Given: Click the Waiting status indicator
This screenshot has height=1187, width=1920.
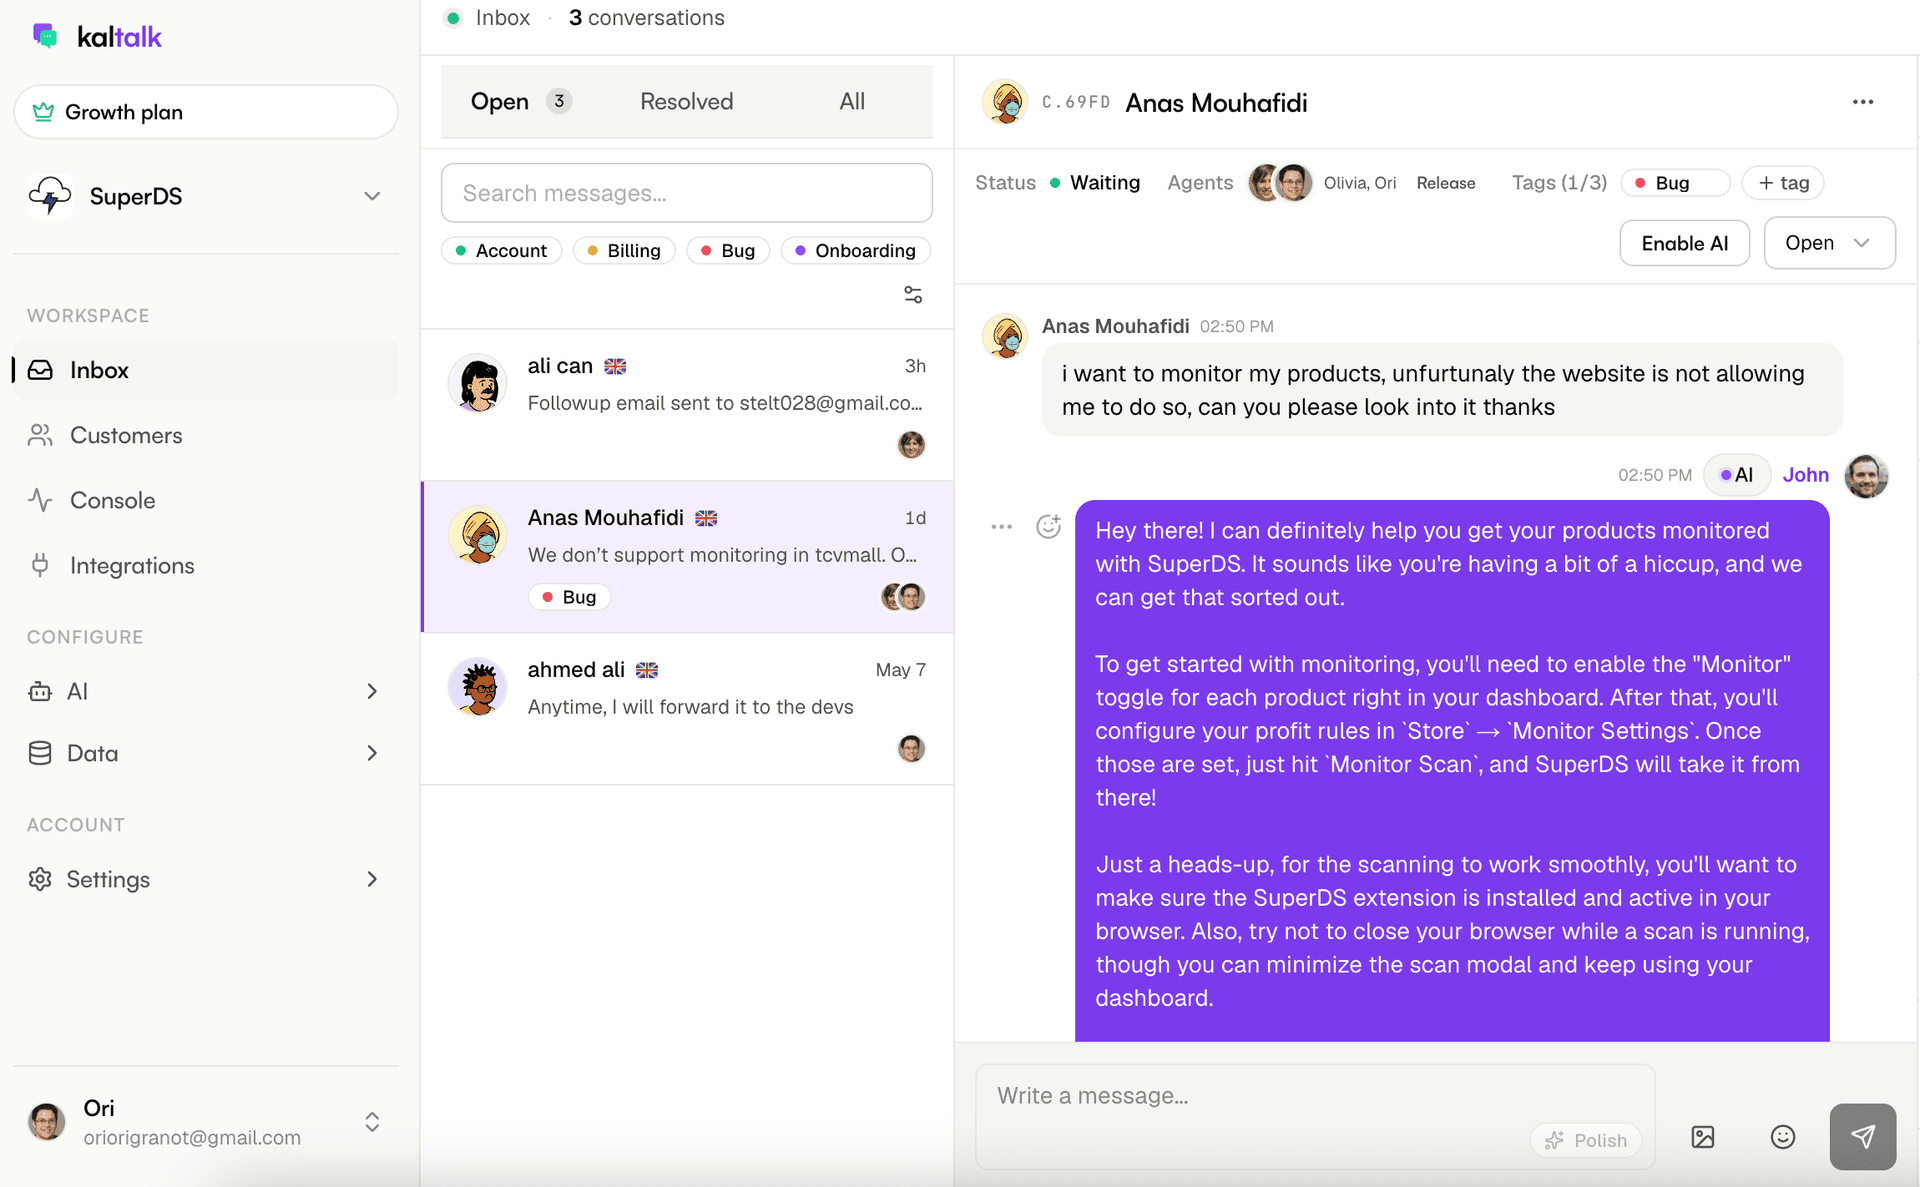Looking at the screenshot, I should pos(1095,183).
